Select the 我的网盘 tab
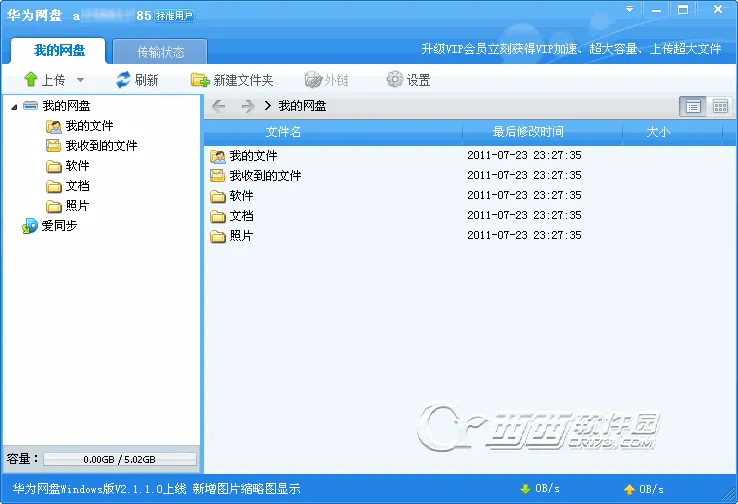Image resolution: width=738 pixels, height=504 pixels. tap(59, 50)
